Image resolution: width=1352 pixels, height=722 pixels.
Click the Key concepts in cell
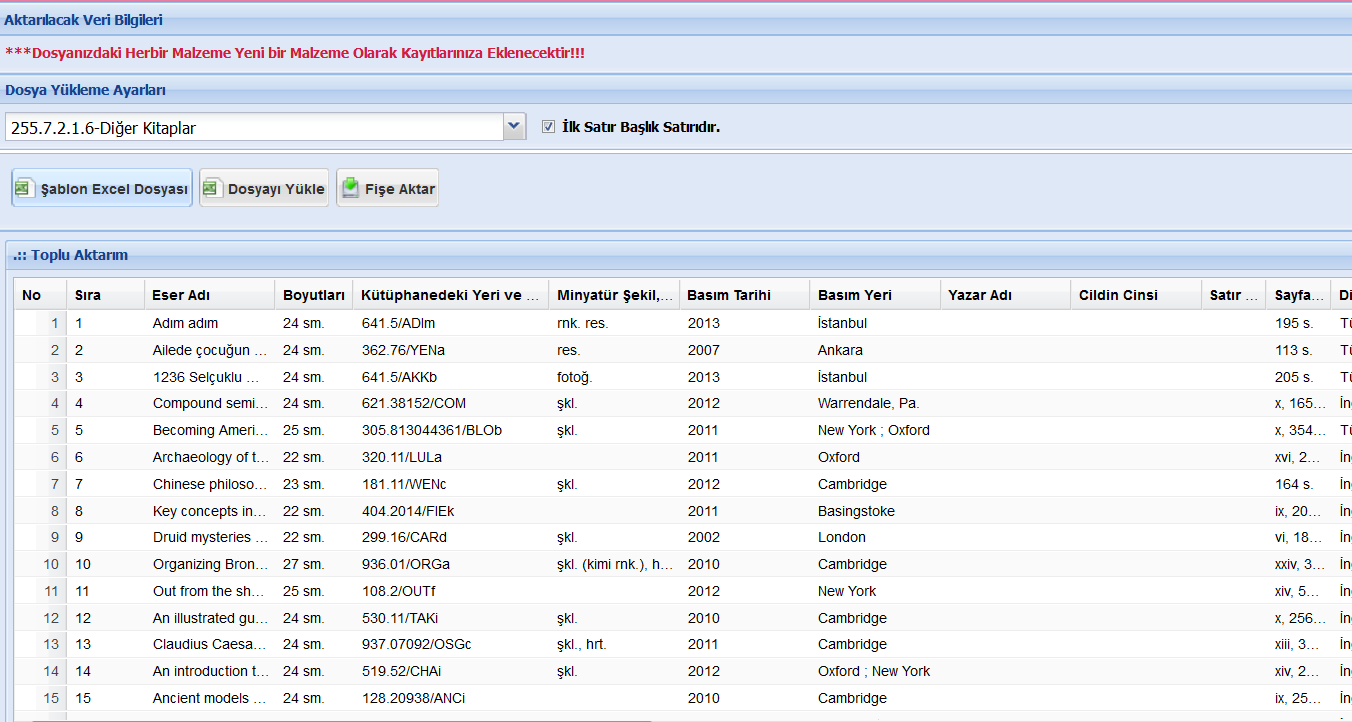pos(210,511)
